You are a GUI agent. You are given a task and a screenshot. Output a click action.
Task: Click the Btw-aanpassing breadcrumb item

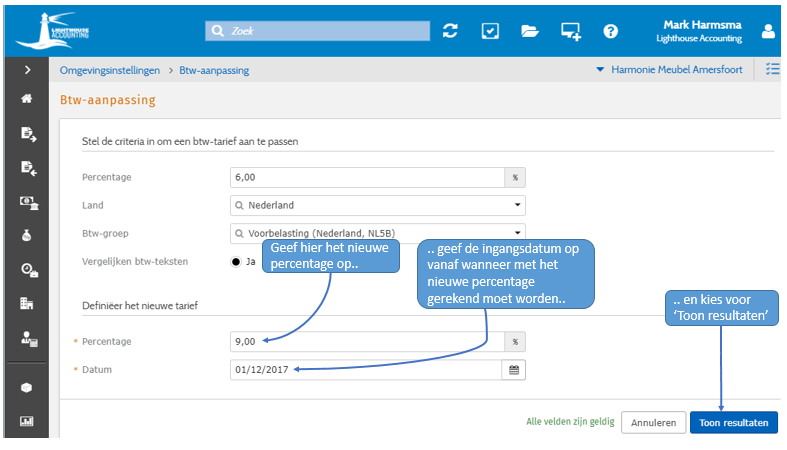(214, 70)
